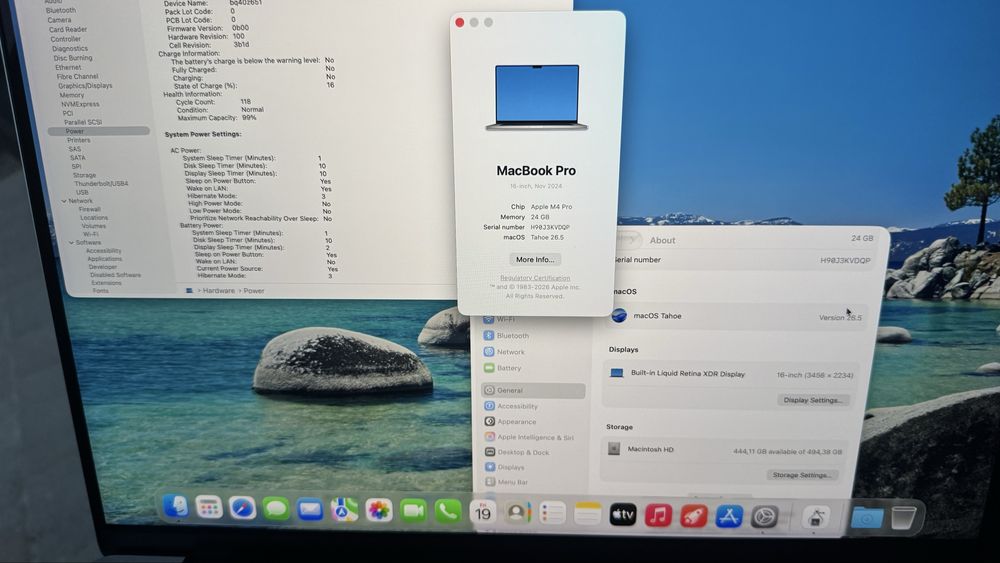Viewport: 1000px width, 563px height.
Task: Select Firewall under Network in System Information
Action: 90,209
